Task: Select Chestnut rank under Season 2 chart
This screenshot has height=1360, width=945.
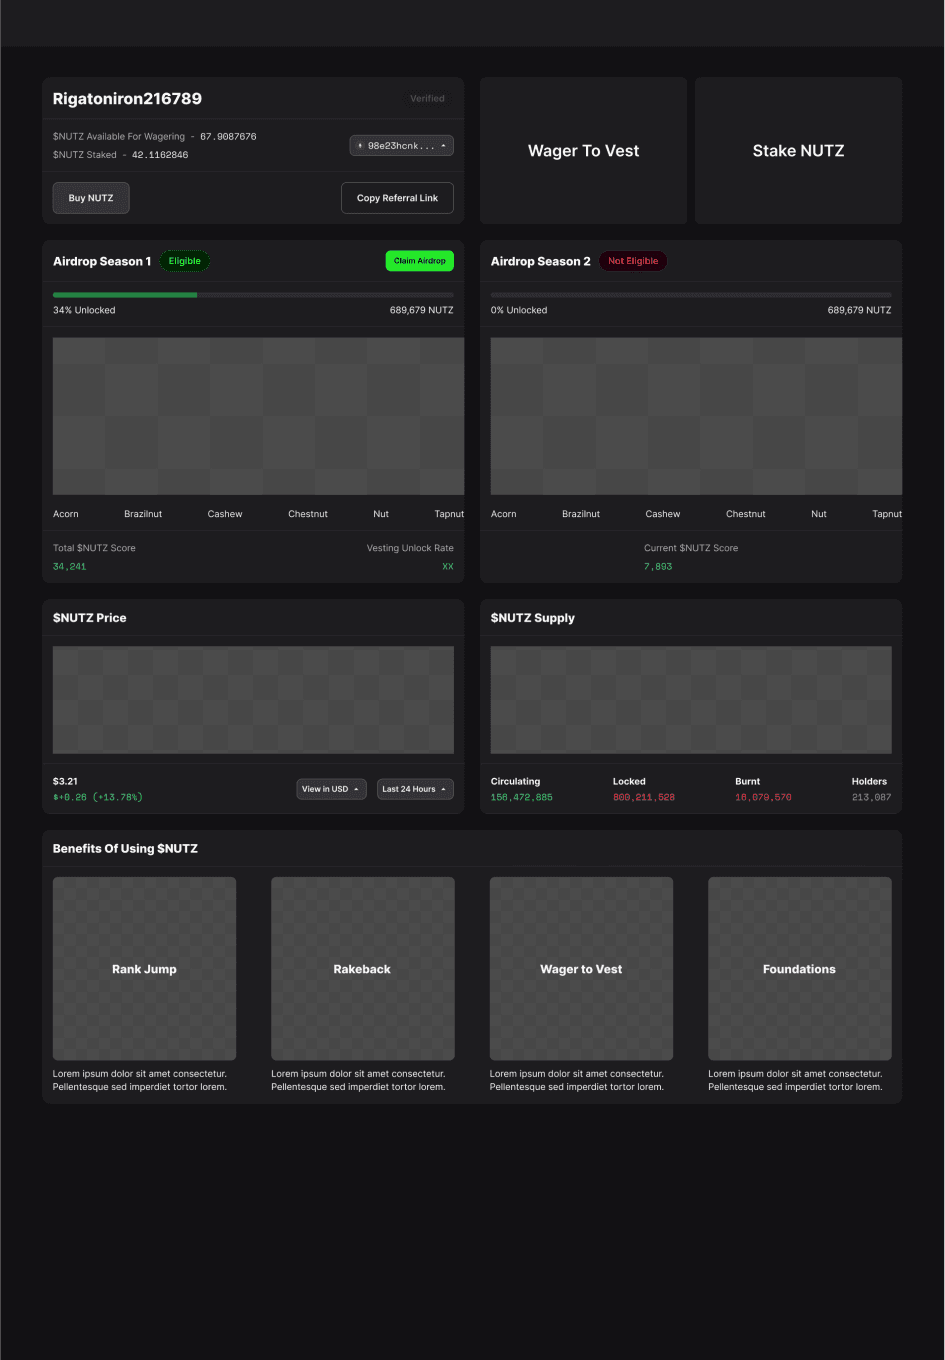Action: coord(746,514)
